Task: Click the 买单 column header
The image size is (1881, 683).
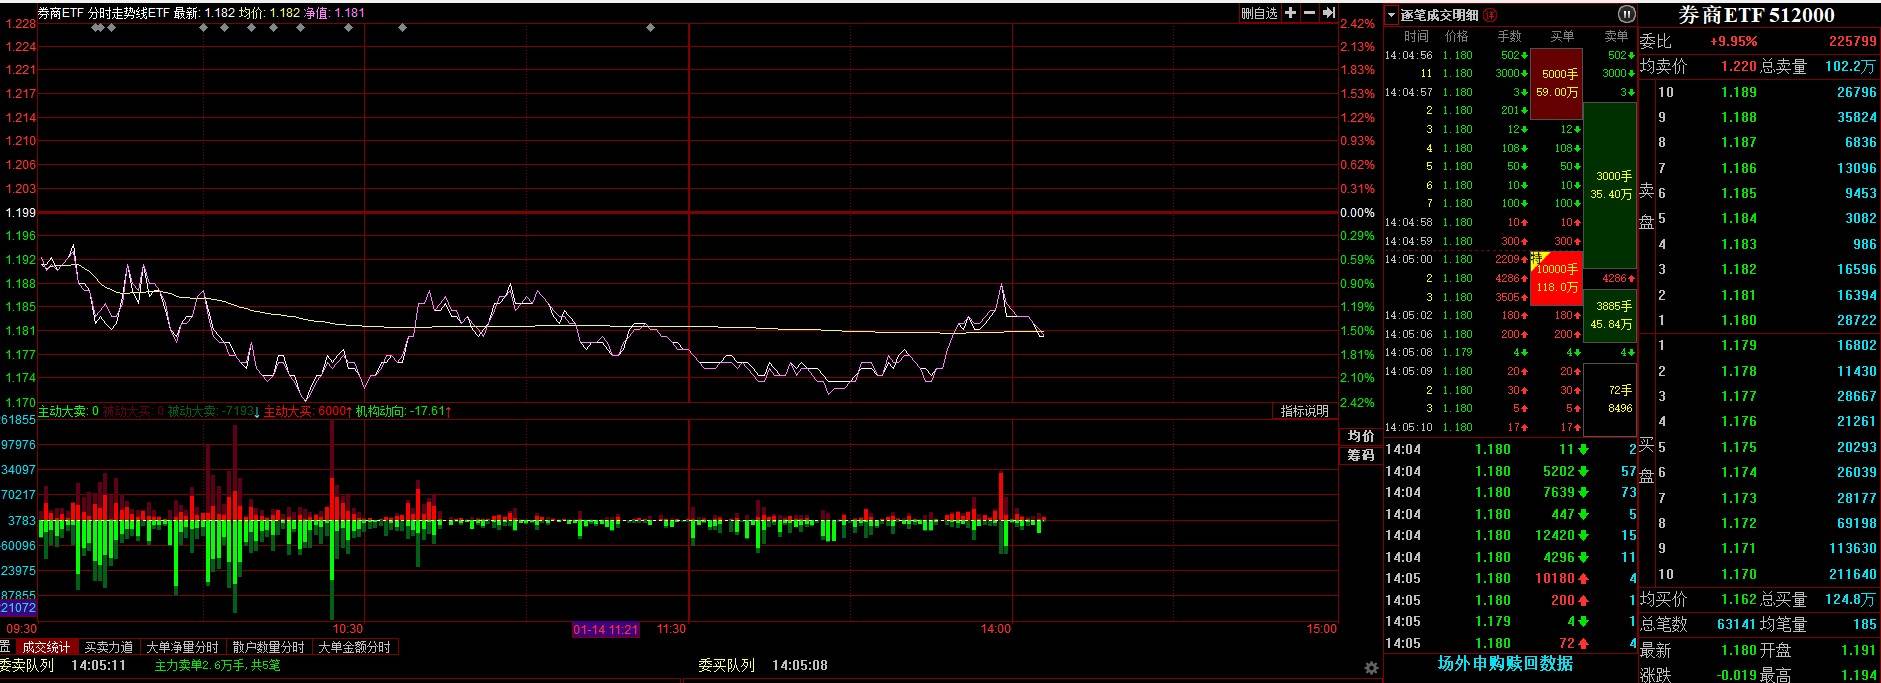Action: 1562,36
